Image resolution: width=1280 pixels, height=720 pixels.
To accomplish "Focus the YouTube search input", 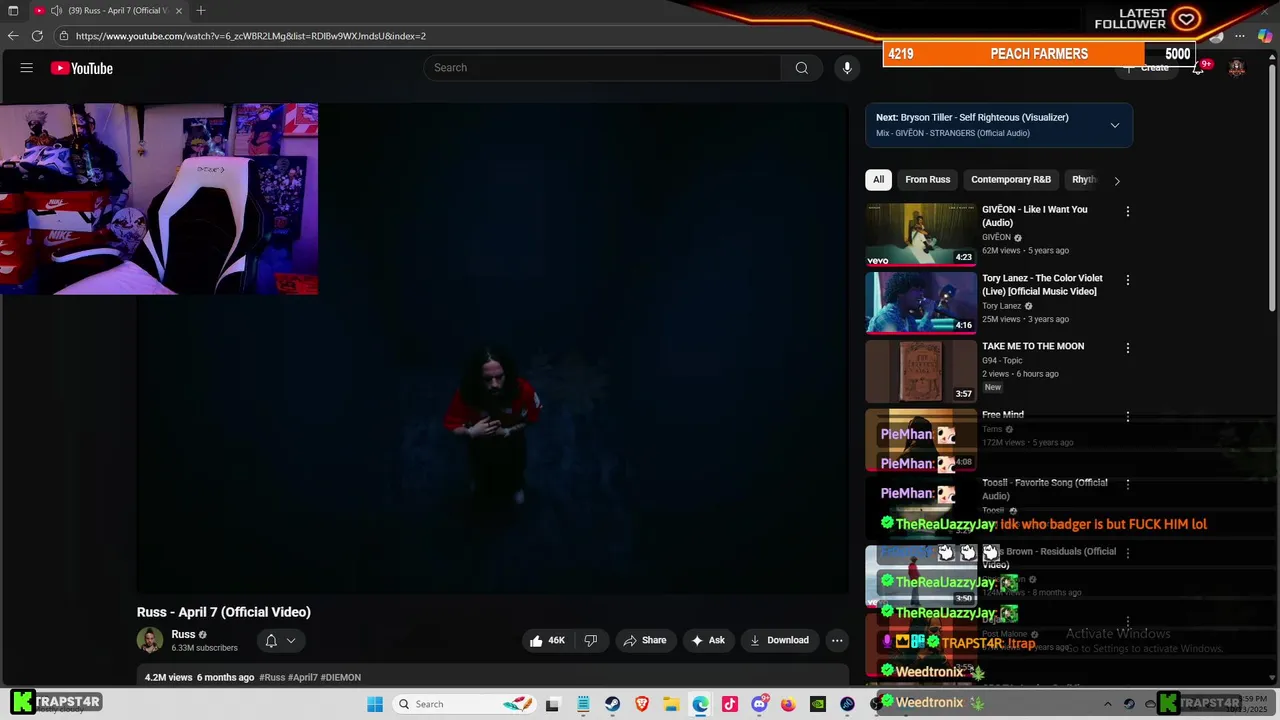I will coord(603,68).
